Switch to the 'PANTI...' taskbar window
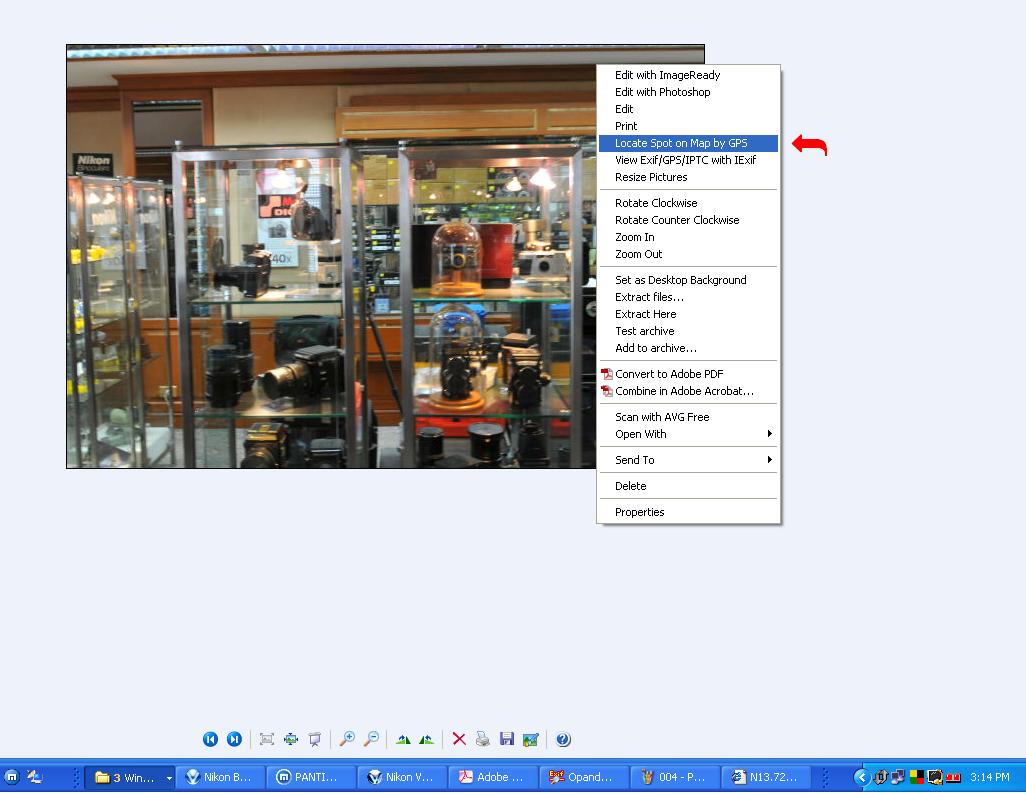This screenshot has height=794, width=1026. tap(312, 777)
